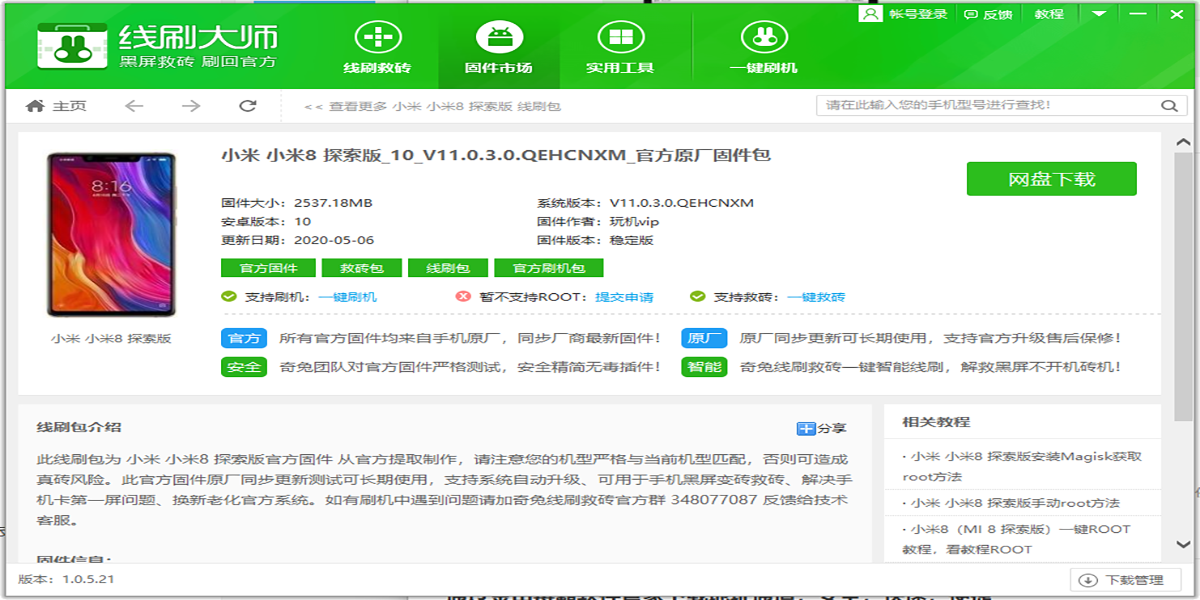Open 下载管理 download manager
This screenshot has height=600, width=1200.
[x=1125, y=580]
